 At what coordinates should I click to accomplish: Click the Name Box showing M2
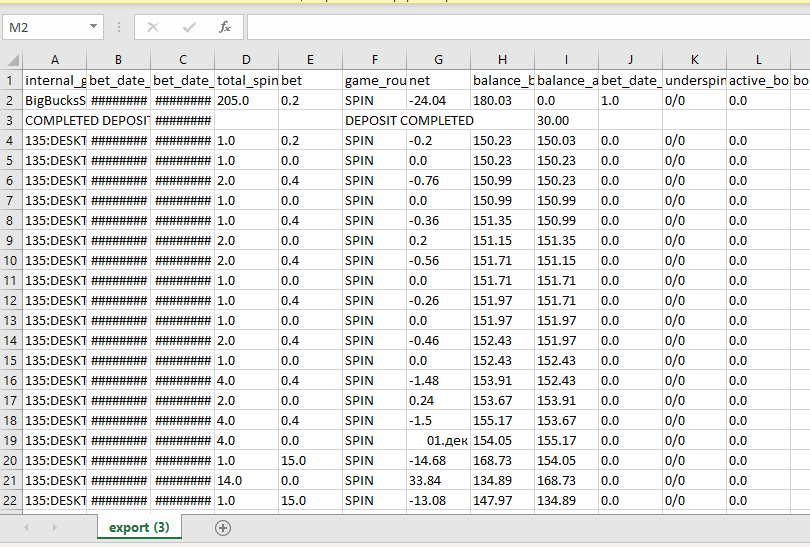(x=45, y=27)
